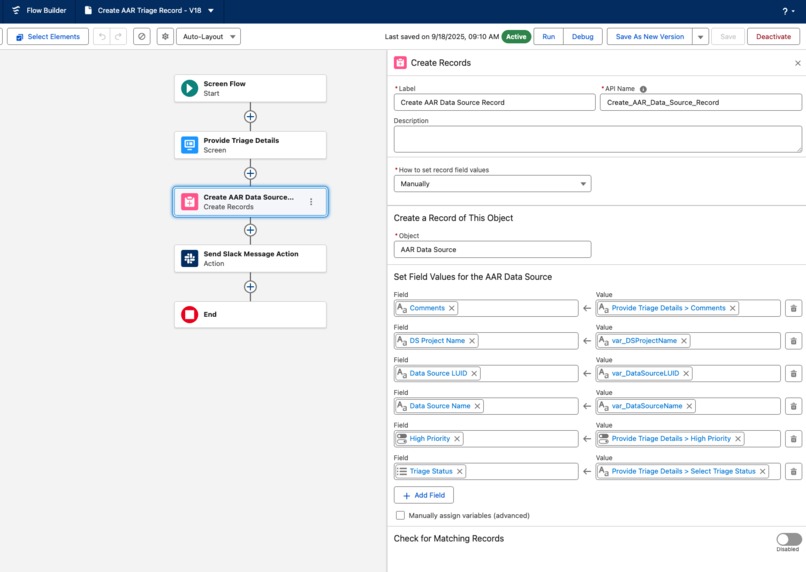Click the API Name info icon
Viewport: 806px width, 572px height.
[643, 89]
